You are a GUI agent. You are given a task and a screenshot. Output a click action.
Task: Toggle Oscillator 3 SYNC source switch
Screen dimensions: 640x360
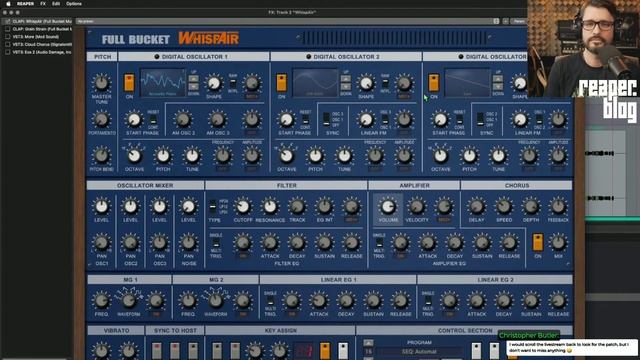pyautogui.click(x=480, y=119)
